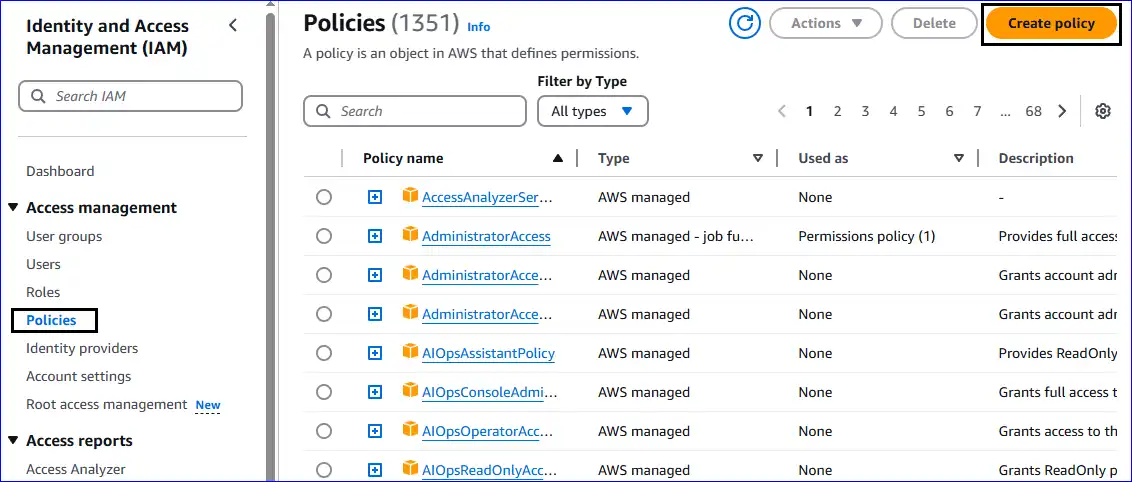This screenshot has width=1132, height=482.
Task: Jump to page 68 of policies
Action: click(1034, 111)
